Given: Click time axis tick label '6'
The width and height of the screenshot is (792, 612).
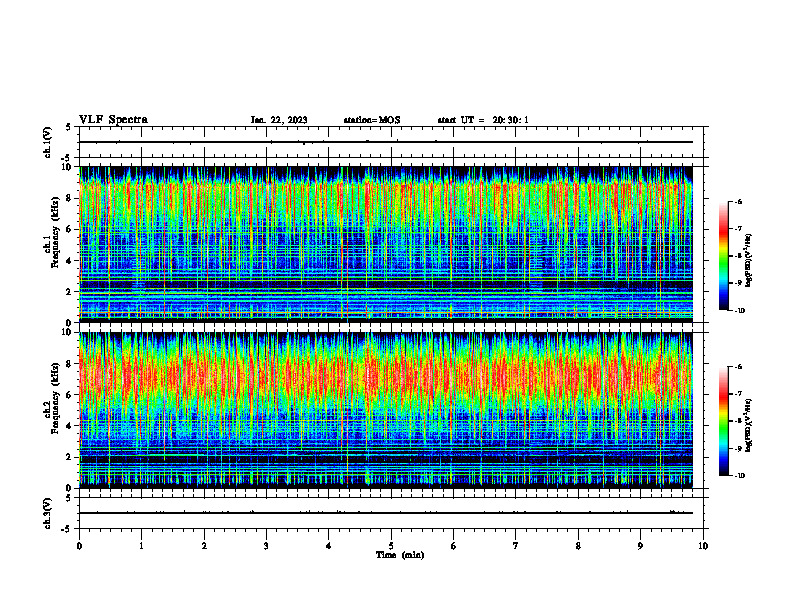Looking at the screenshot, I should 454,546.
